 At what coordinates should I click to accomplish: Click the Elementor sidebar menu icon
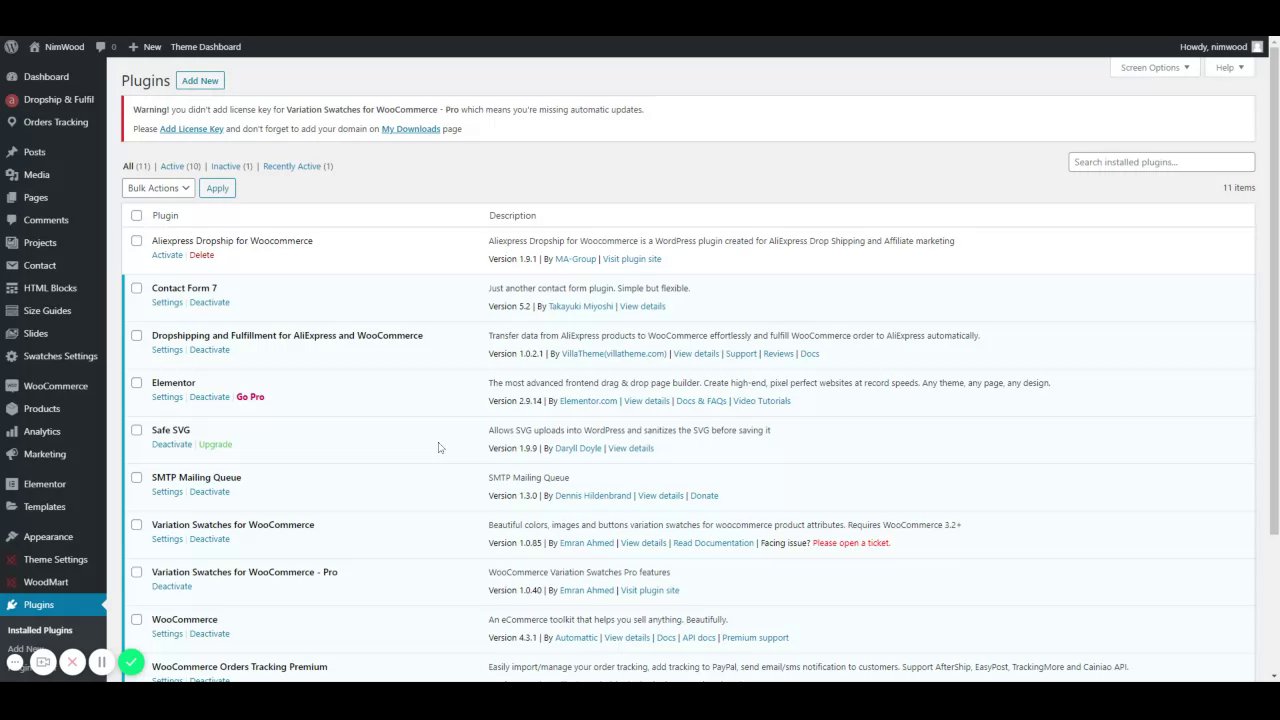coord(11,484)
